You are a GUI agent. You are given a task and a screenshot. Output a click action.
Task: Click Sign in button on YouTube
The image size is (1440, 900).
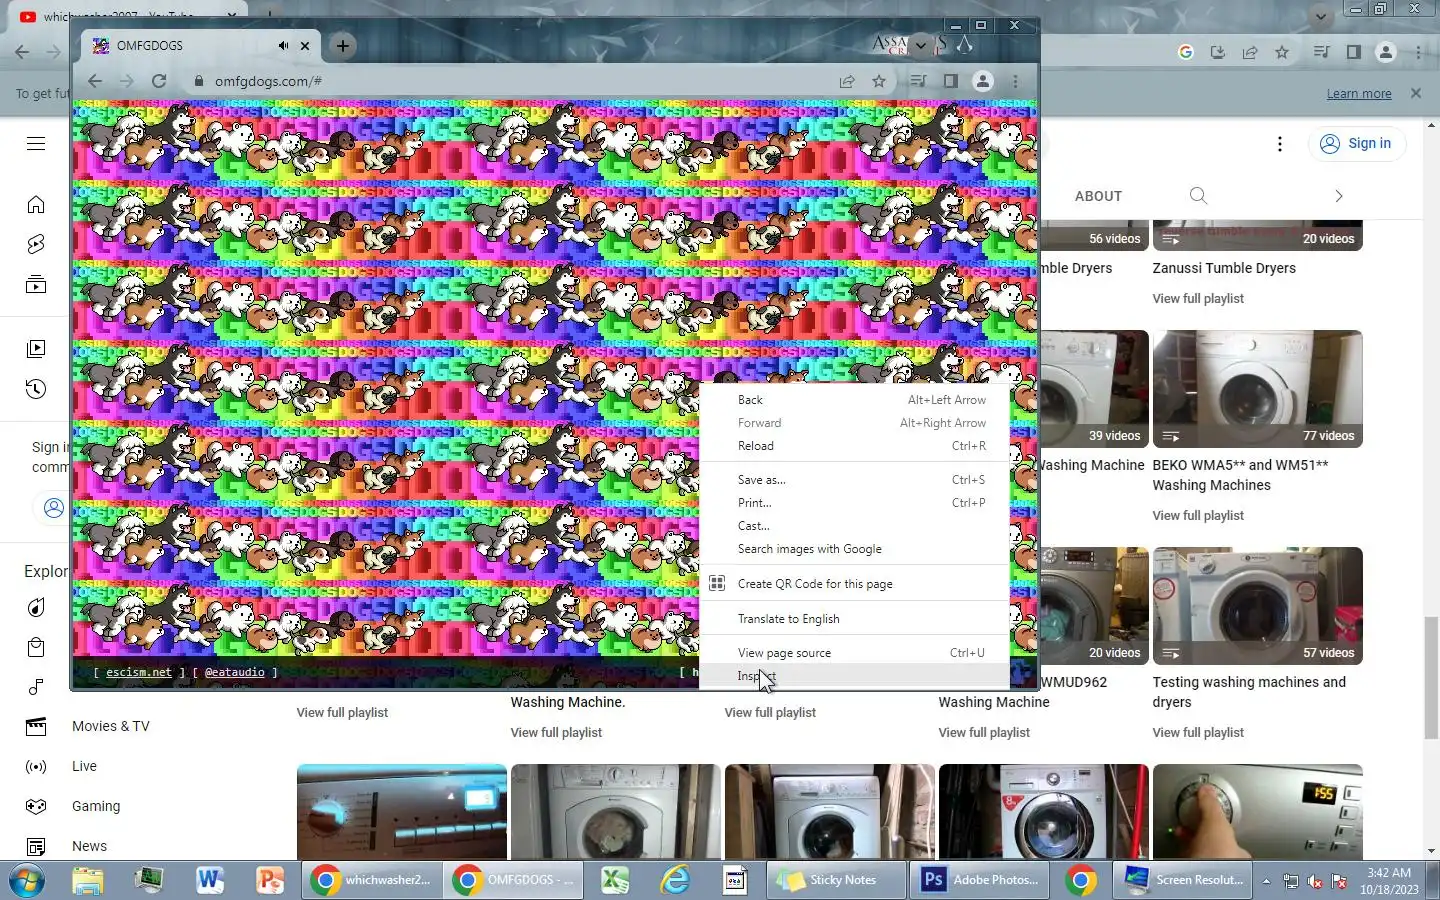tap(1356, 144)
